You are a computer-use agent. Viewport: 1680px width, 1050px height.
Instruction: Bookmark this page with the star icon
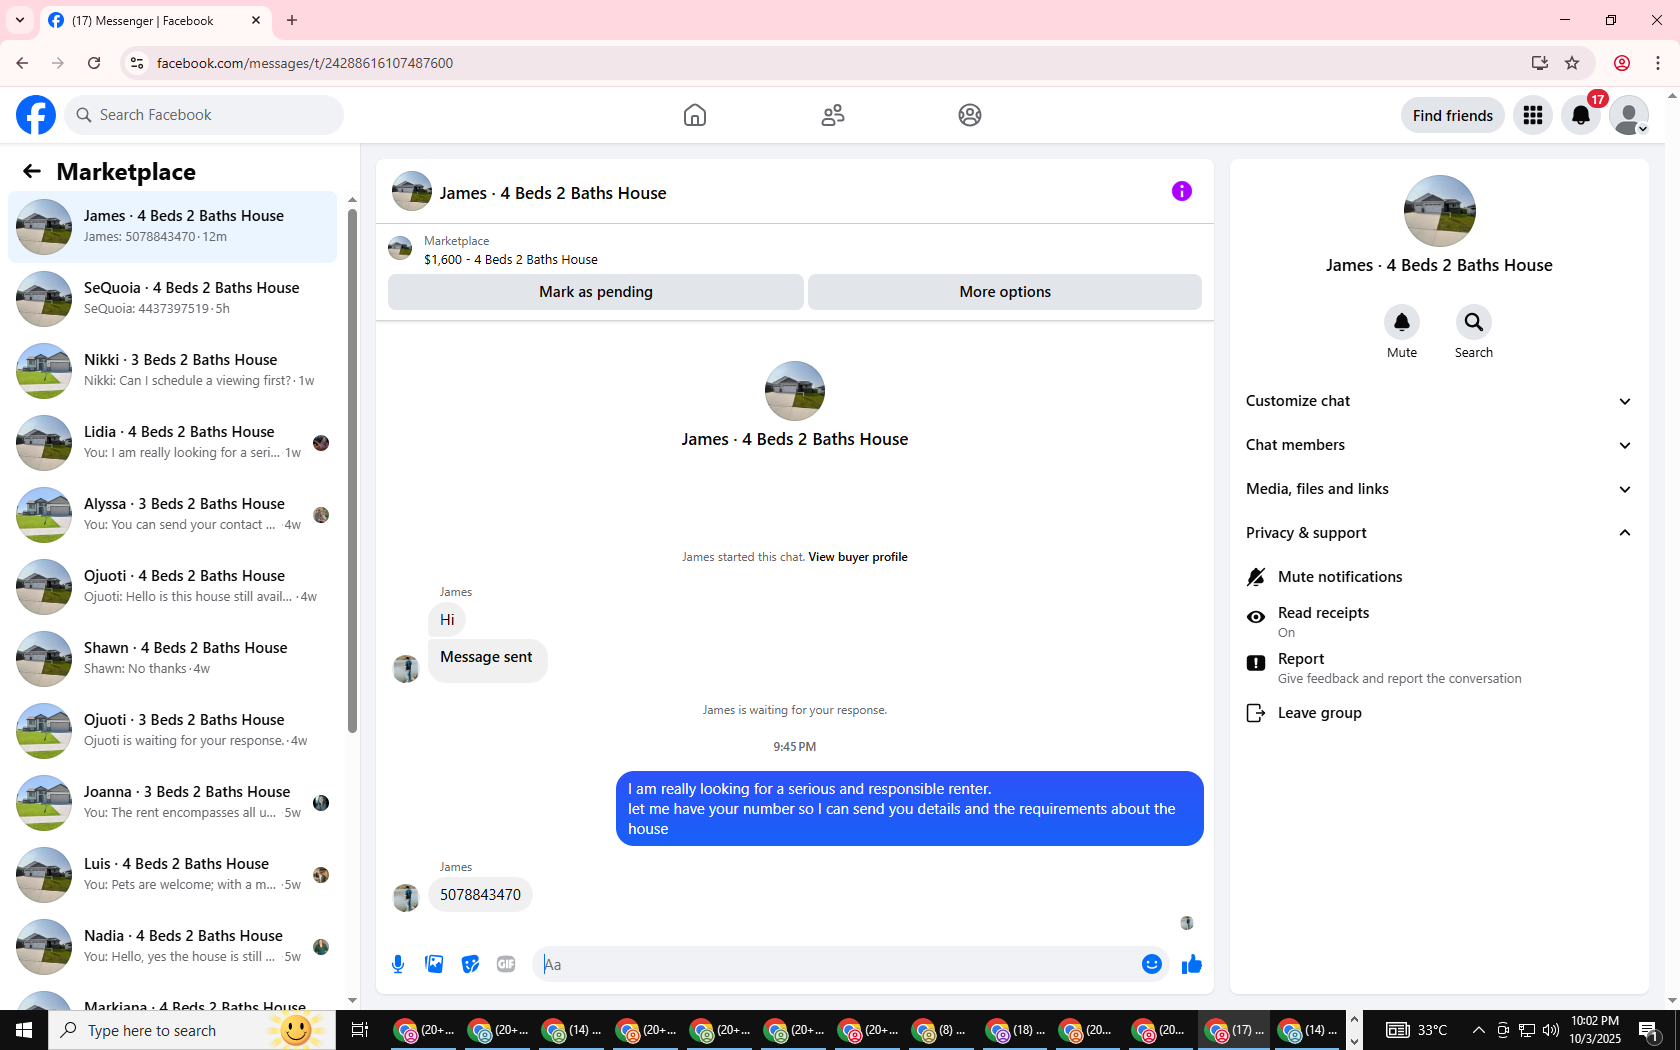point(1572,63)
